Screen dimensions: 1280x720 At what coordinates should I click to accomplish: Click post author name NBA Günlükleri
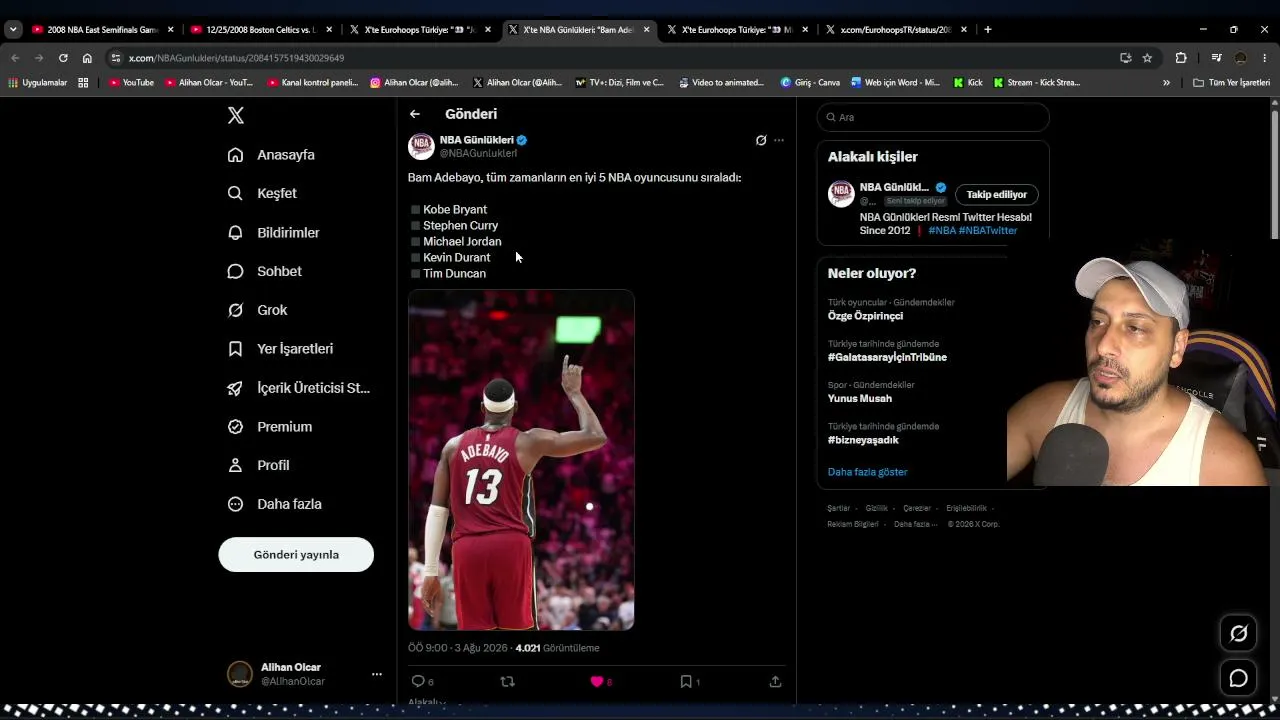477,140
